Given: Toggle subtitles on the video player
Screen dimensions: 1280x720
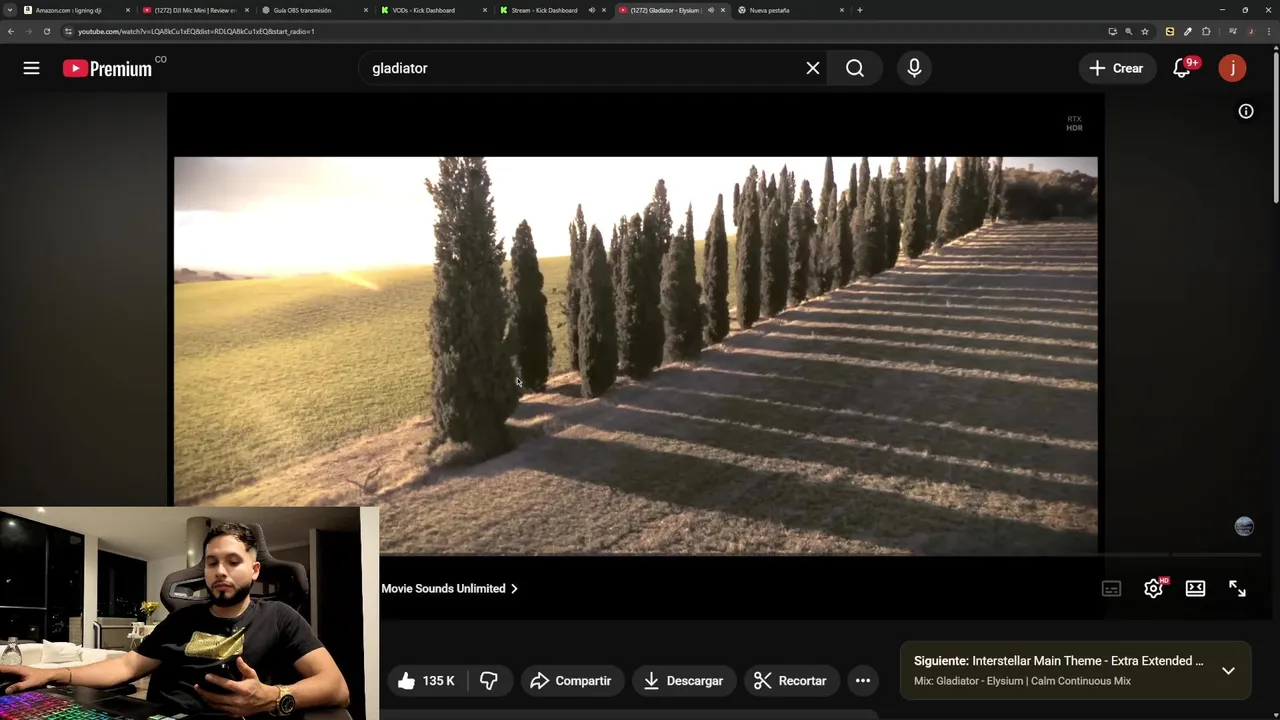Looking at the screenshot, I should [1111, 589].
